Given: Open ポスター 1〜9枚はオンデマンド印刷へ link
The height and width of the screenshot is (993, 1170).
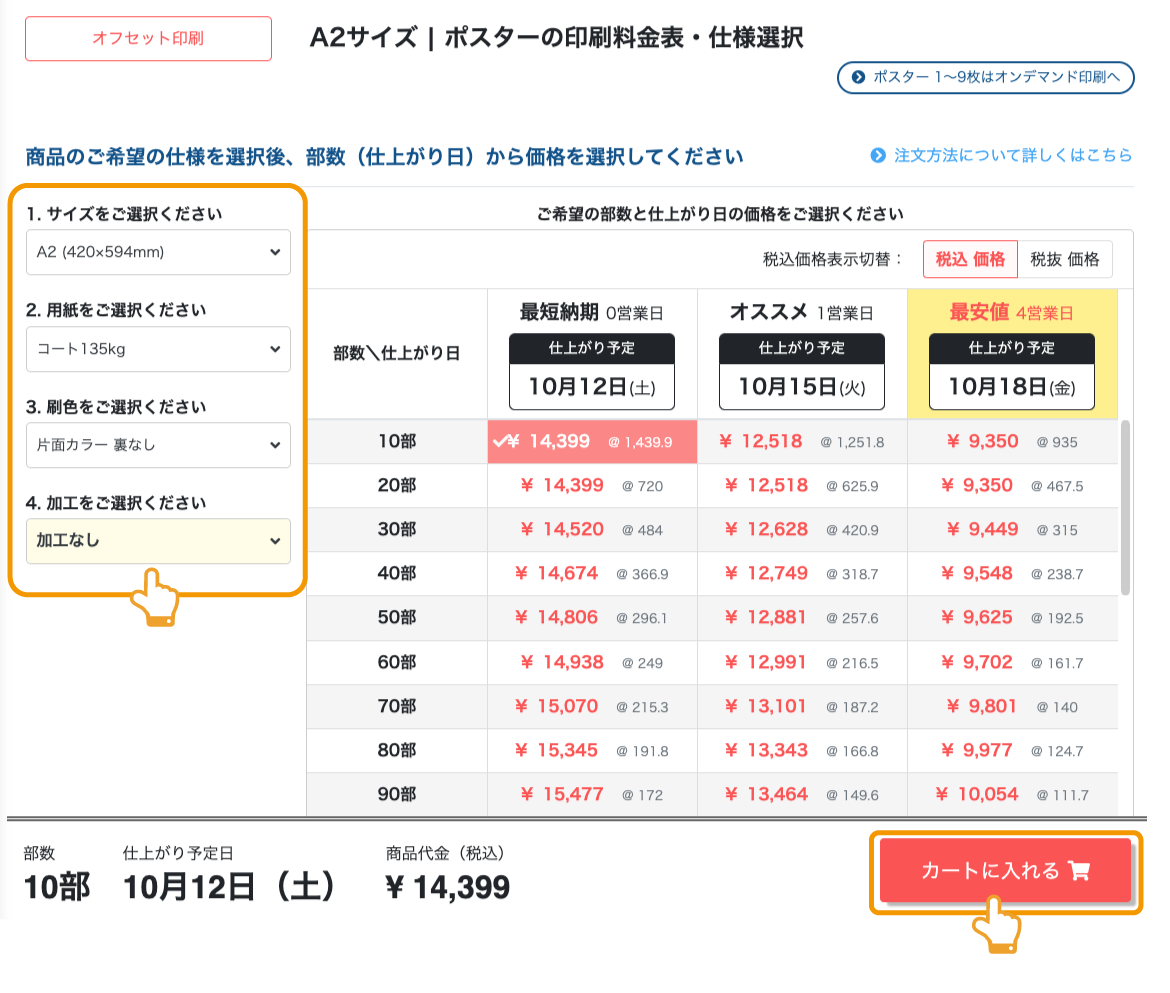Looking at the screenshot, I should click(985, 78).
